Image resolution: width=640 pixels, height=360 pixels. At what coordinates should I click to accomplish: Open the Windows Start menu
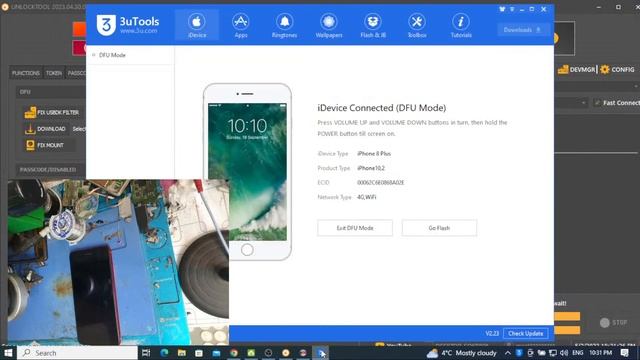[x=8, y=353]
